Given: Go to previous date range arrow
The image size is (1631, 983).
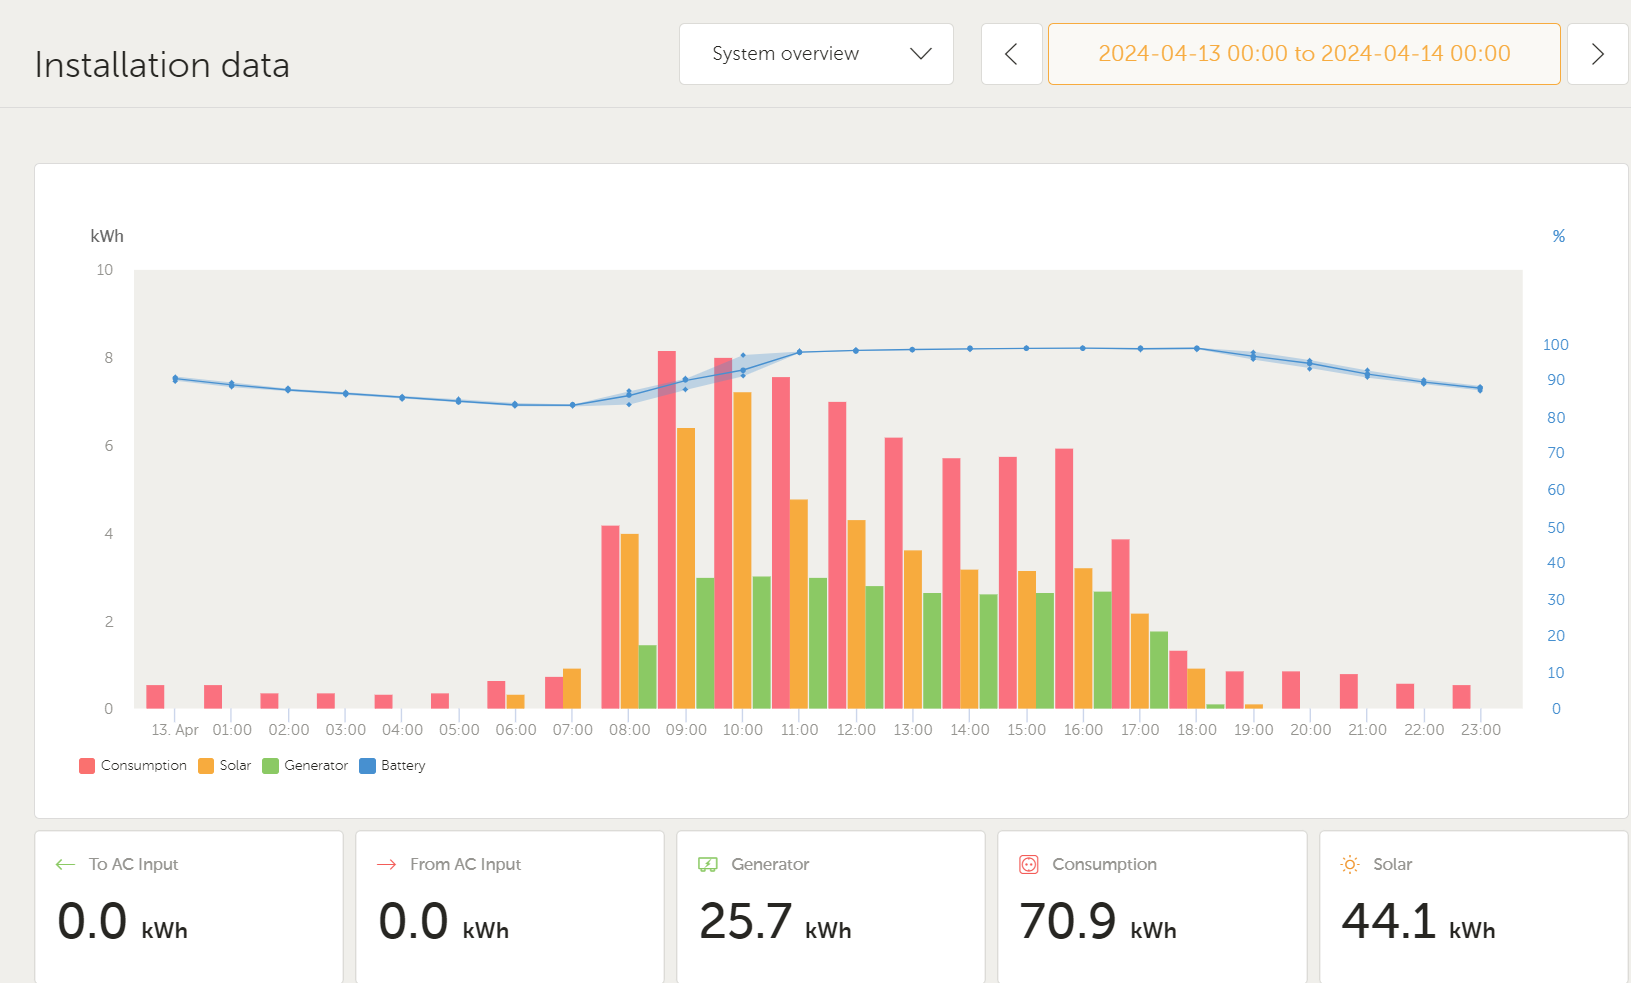Looking at the screenshot, I should (1011, 54).
